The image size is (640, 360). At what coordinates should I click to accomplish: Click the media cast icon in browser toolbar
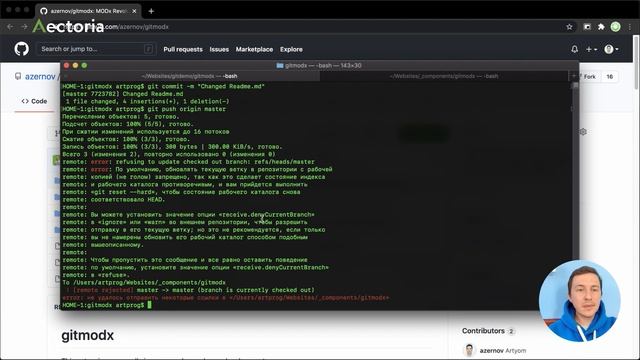[587, 27]
